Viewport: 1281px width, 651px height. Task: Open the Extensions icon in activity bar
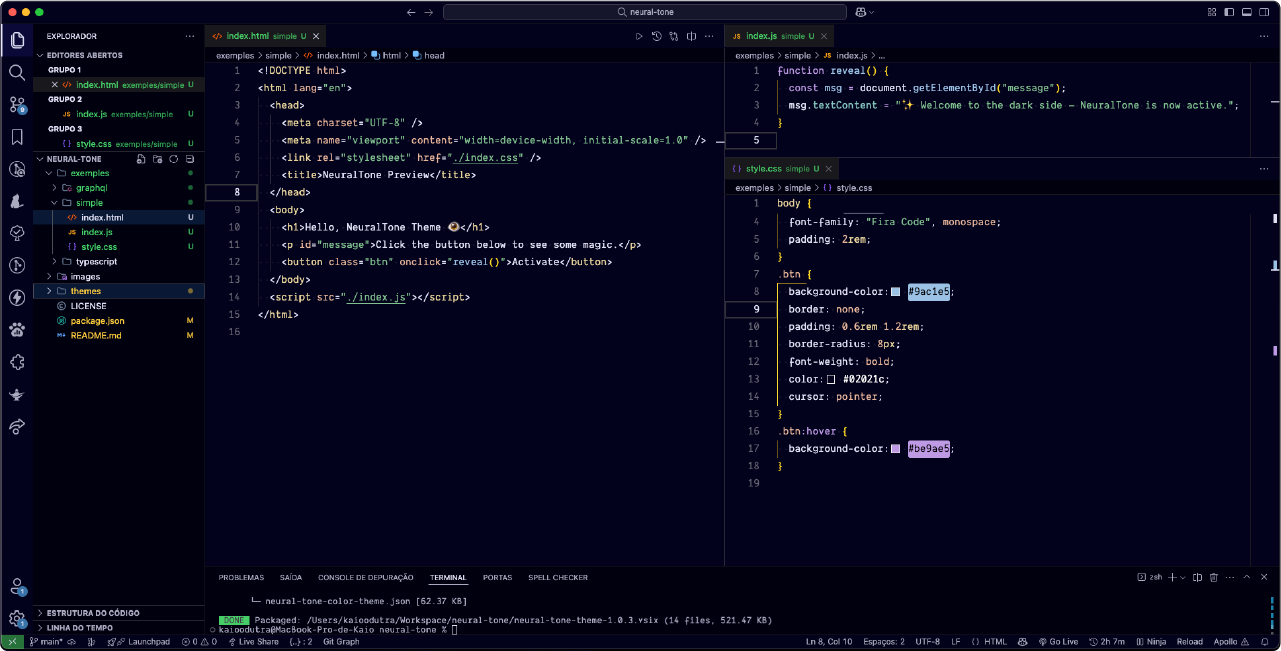tap(17, 361)
